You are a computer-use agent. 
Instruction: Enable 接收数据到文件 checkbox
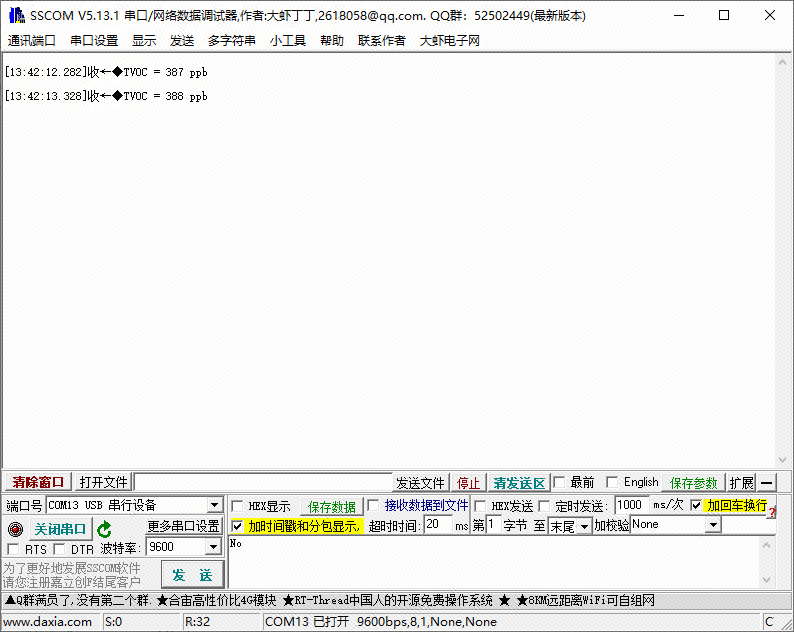click(373, 505)
